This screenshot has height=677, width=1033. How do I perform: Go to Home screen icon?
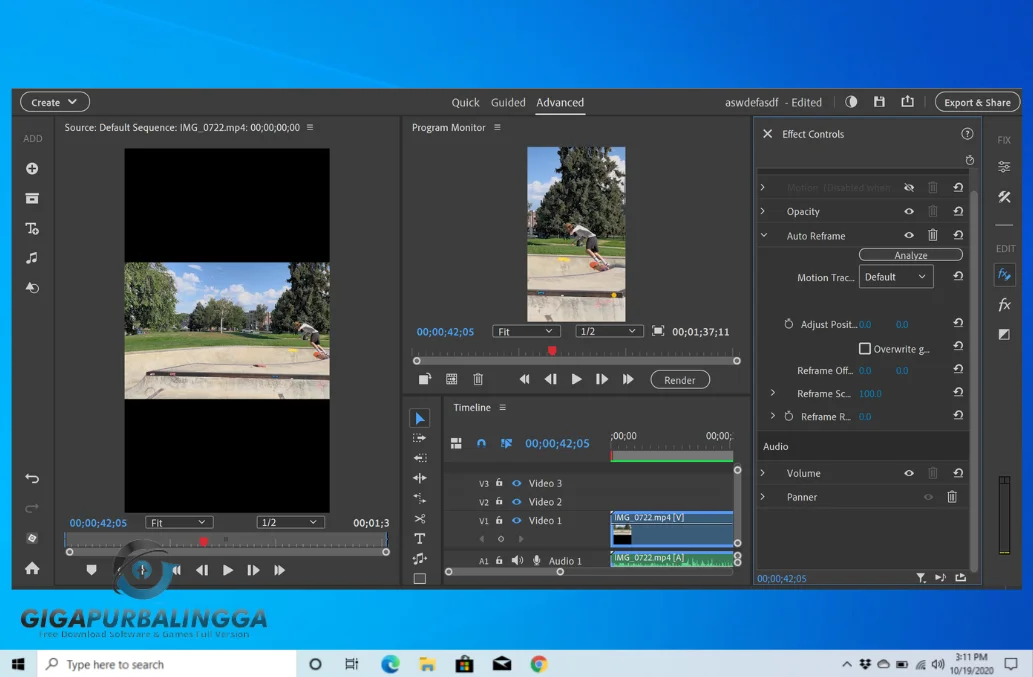pos(32,568)
